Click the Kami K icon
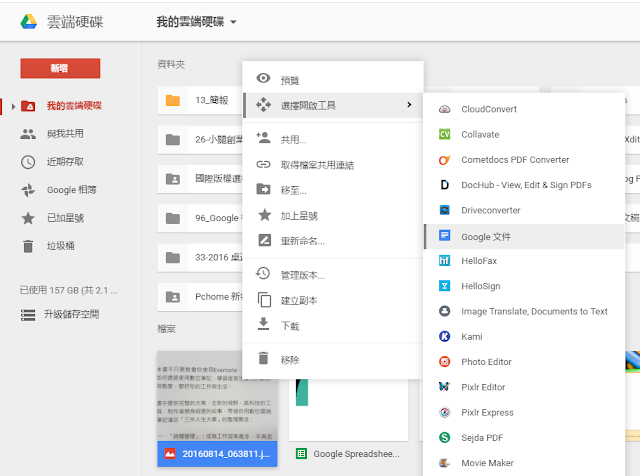The height and width of the screenshot is (476, 640). coord(444,336)
